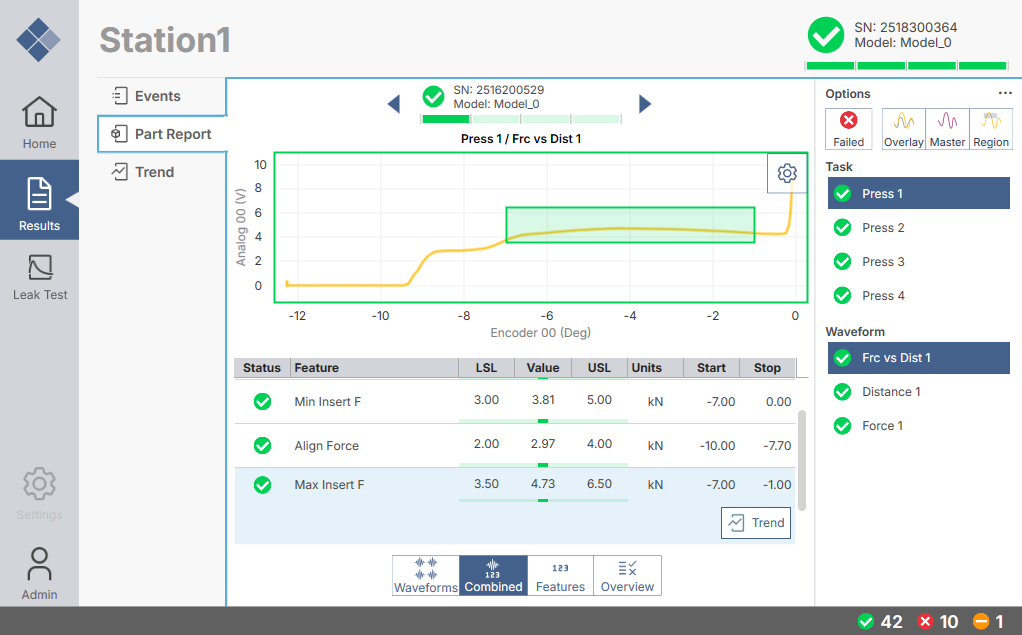1022x635 pixels.
Task: Click the LSL column header
Action: click(486, 368)
